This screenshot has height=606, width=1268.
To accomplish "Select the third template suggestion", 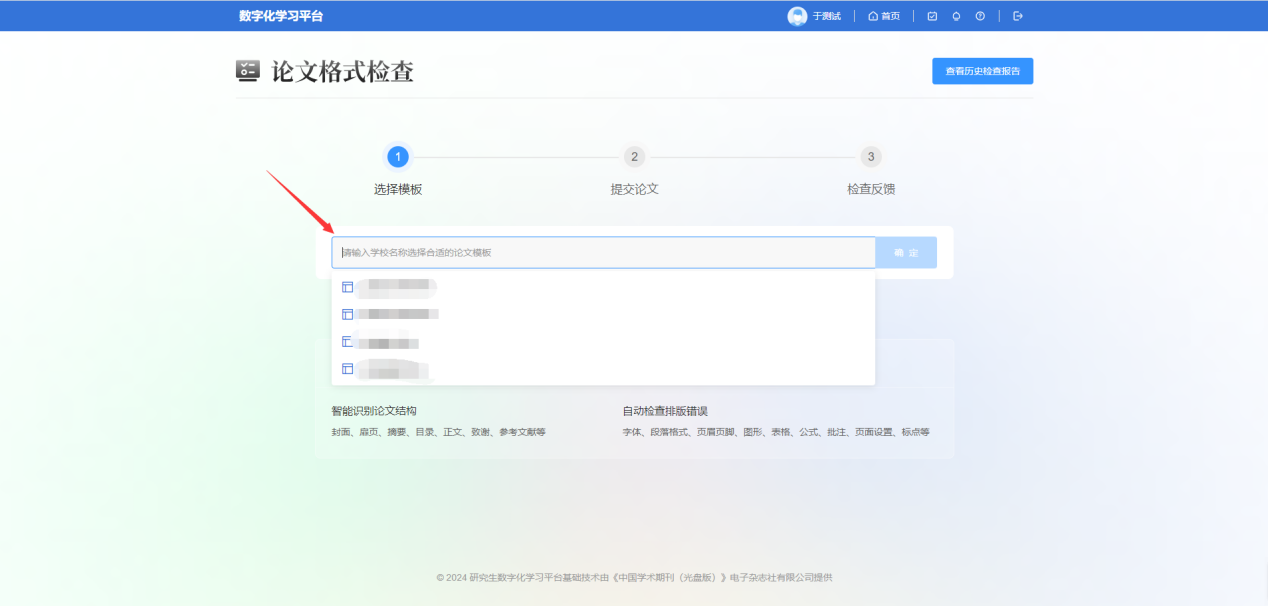I will click(x=390, y=342).
